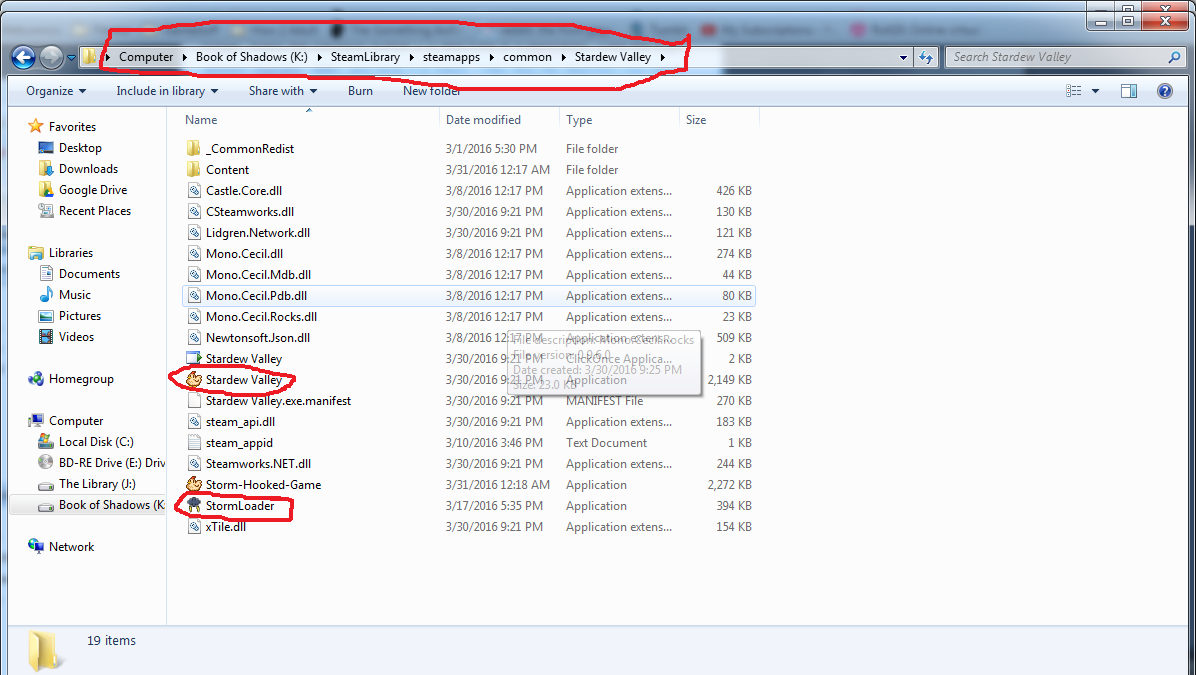Select the Stardew Valley chicken application icon
Viewport: 1196px width, 675px height.
coord(195,380)
